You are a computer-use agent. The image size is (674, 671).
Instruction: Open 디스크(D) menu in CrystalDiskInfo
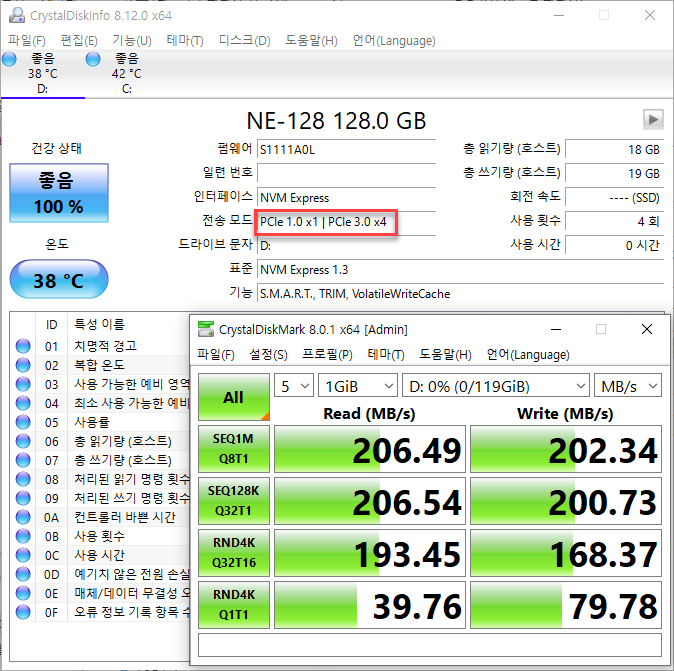[x=245, y=40]
